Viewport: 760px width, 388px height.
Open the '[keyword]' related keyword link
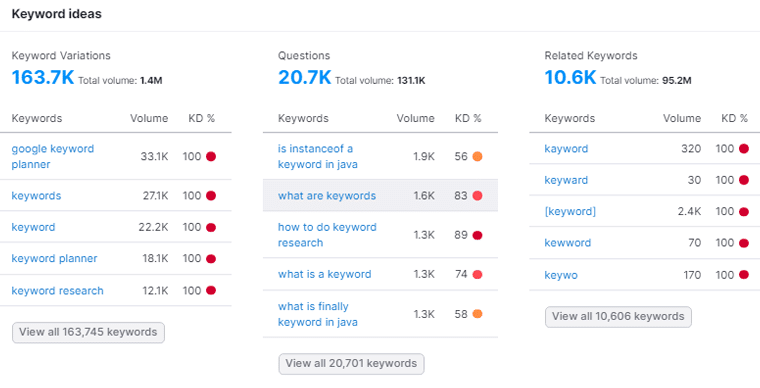point(570,212)
